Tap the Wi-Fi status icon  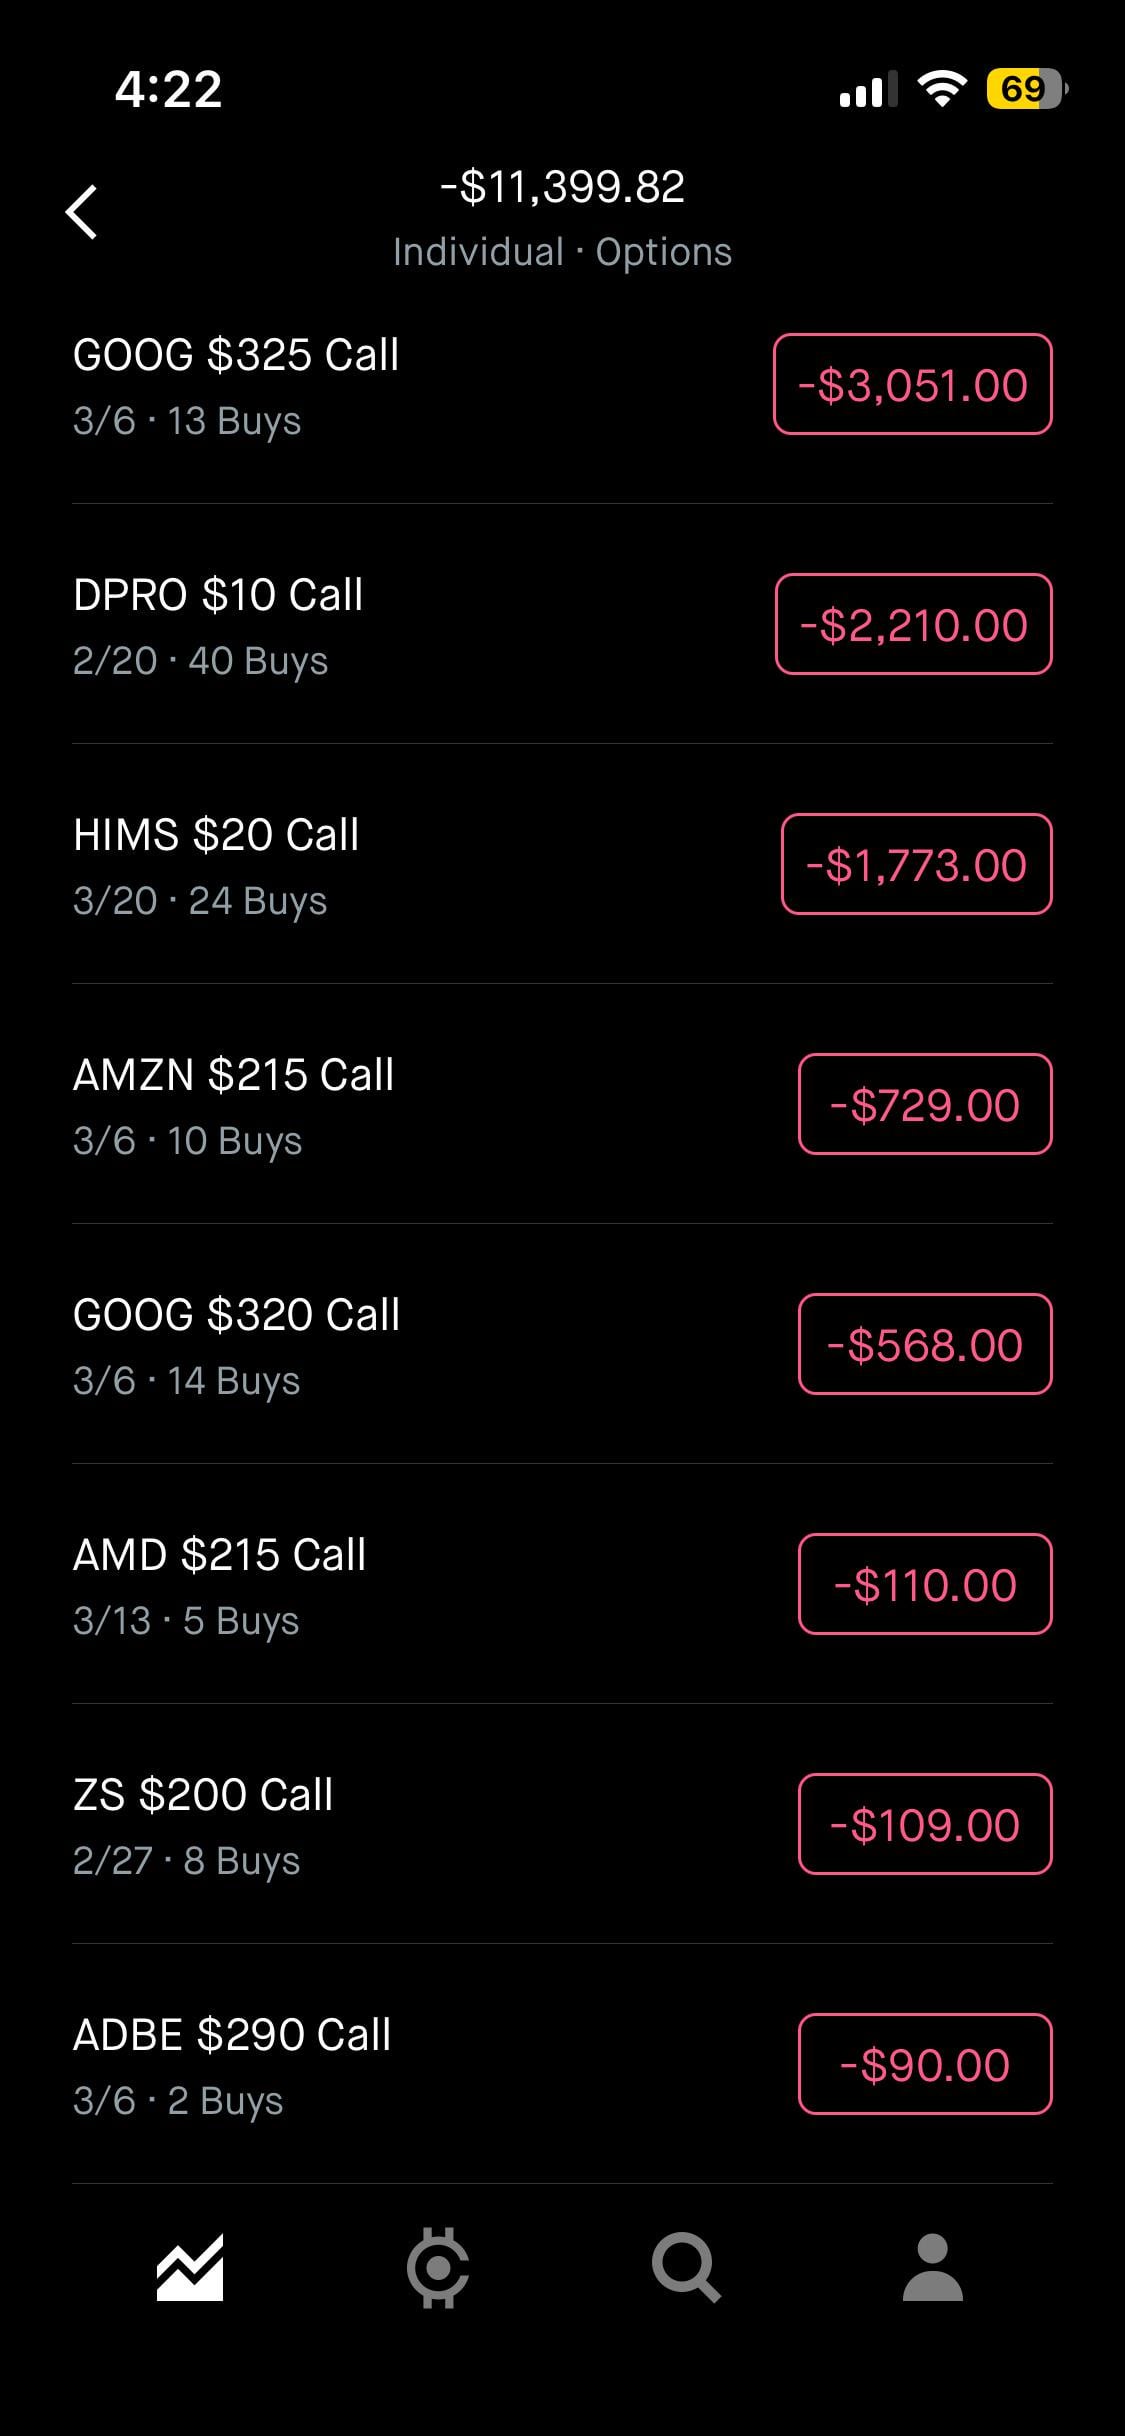[942, 89]
